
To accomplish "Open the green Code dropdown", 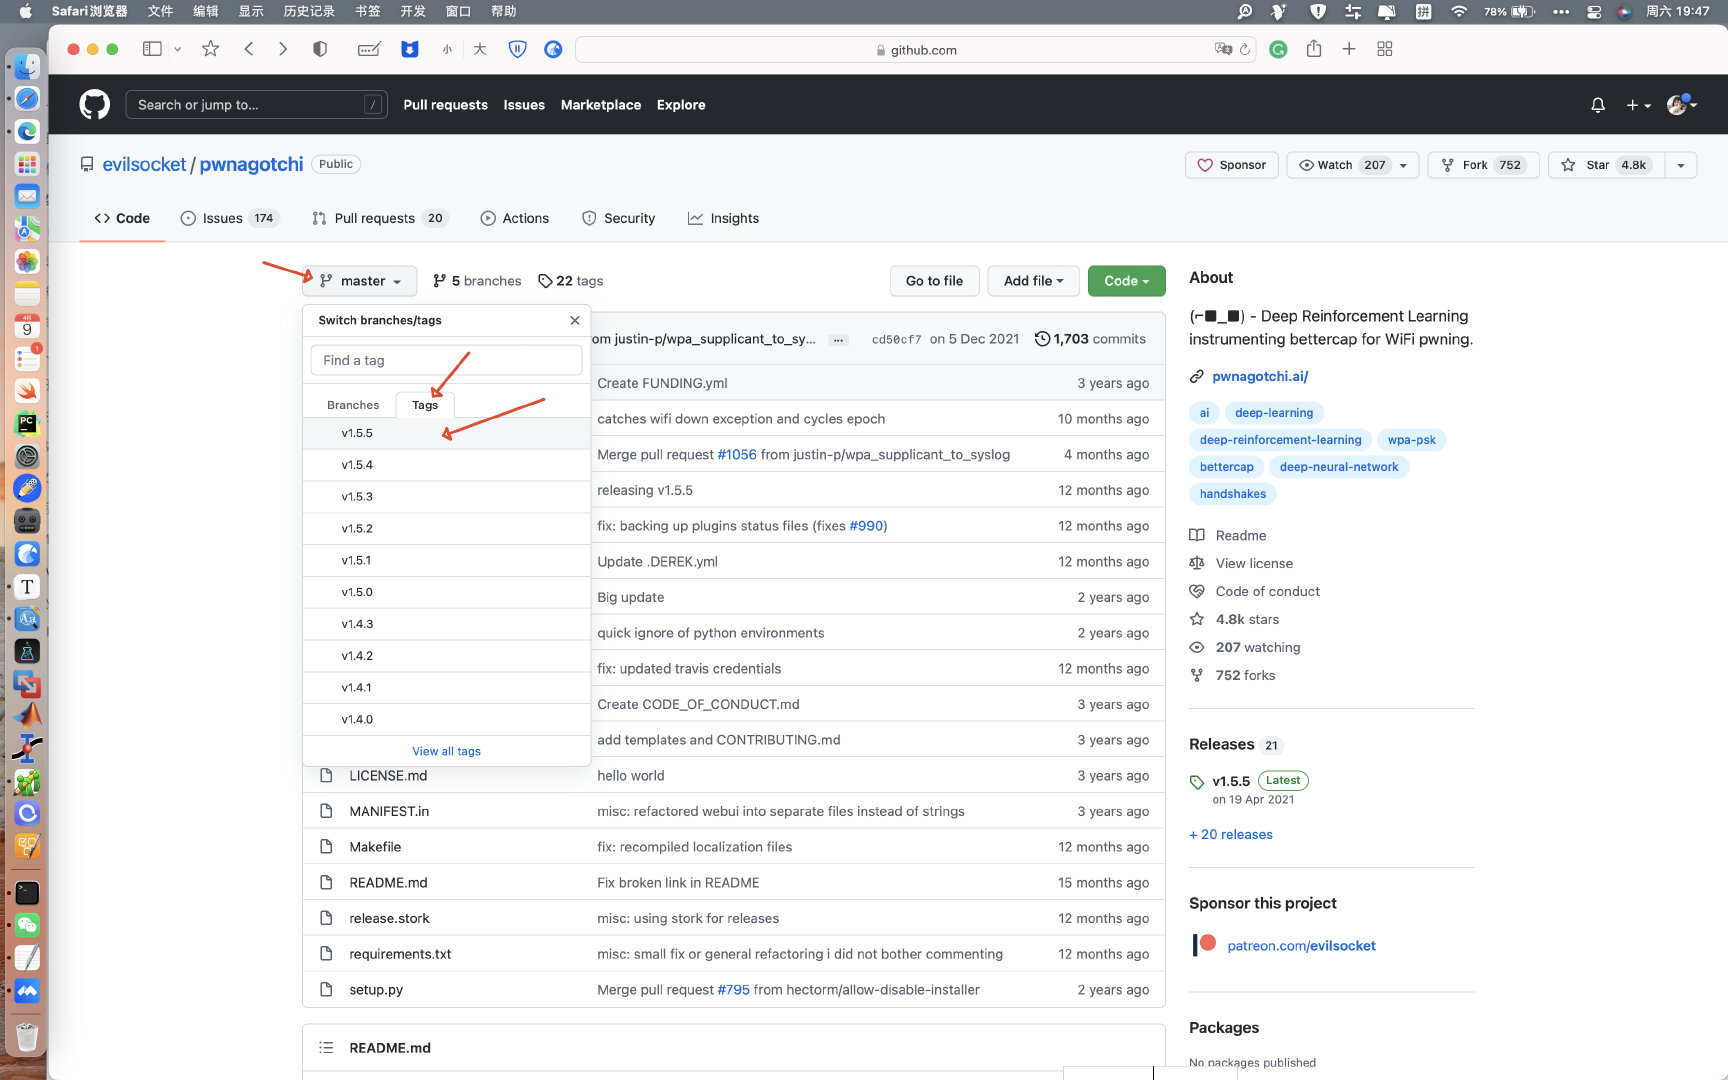I will tap(1127, 281).
